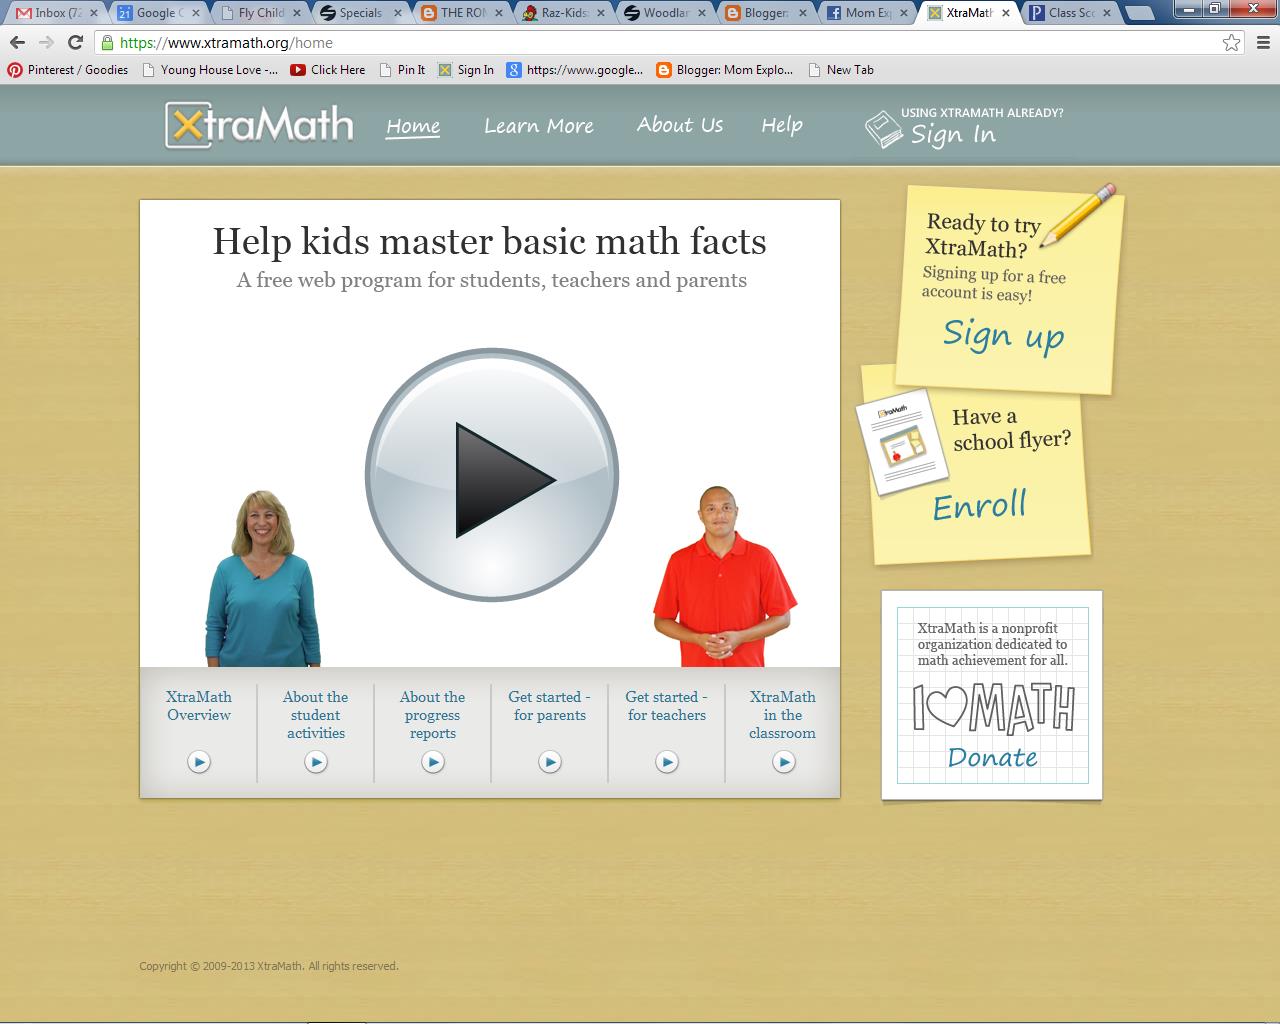Click Get started for parents text
The image size is (1280, 1024).
coord(550,706)
